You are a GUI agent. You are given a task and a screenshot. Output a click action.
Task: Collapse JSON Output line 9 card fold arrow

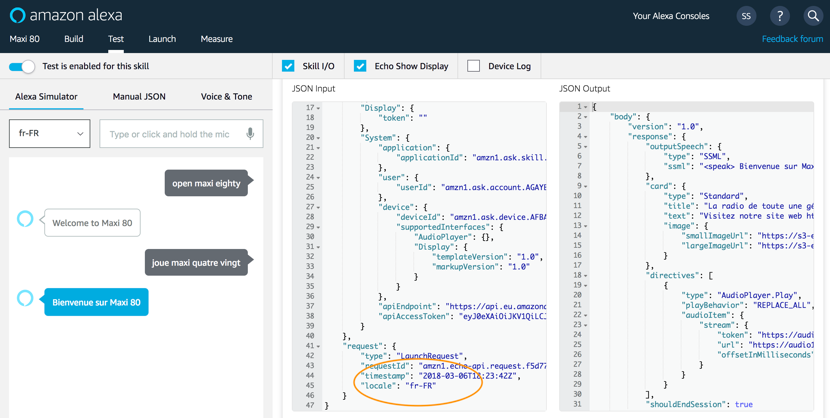(585, 186)
